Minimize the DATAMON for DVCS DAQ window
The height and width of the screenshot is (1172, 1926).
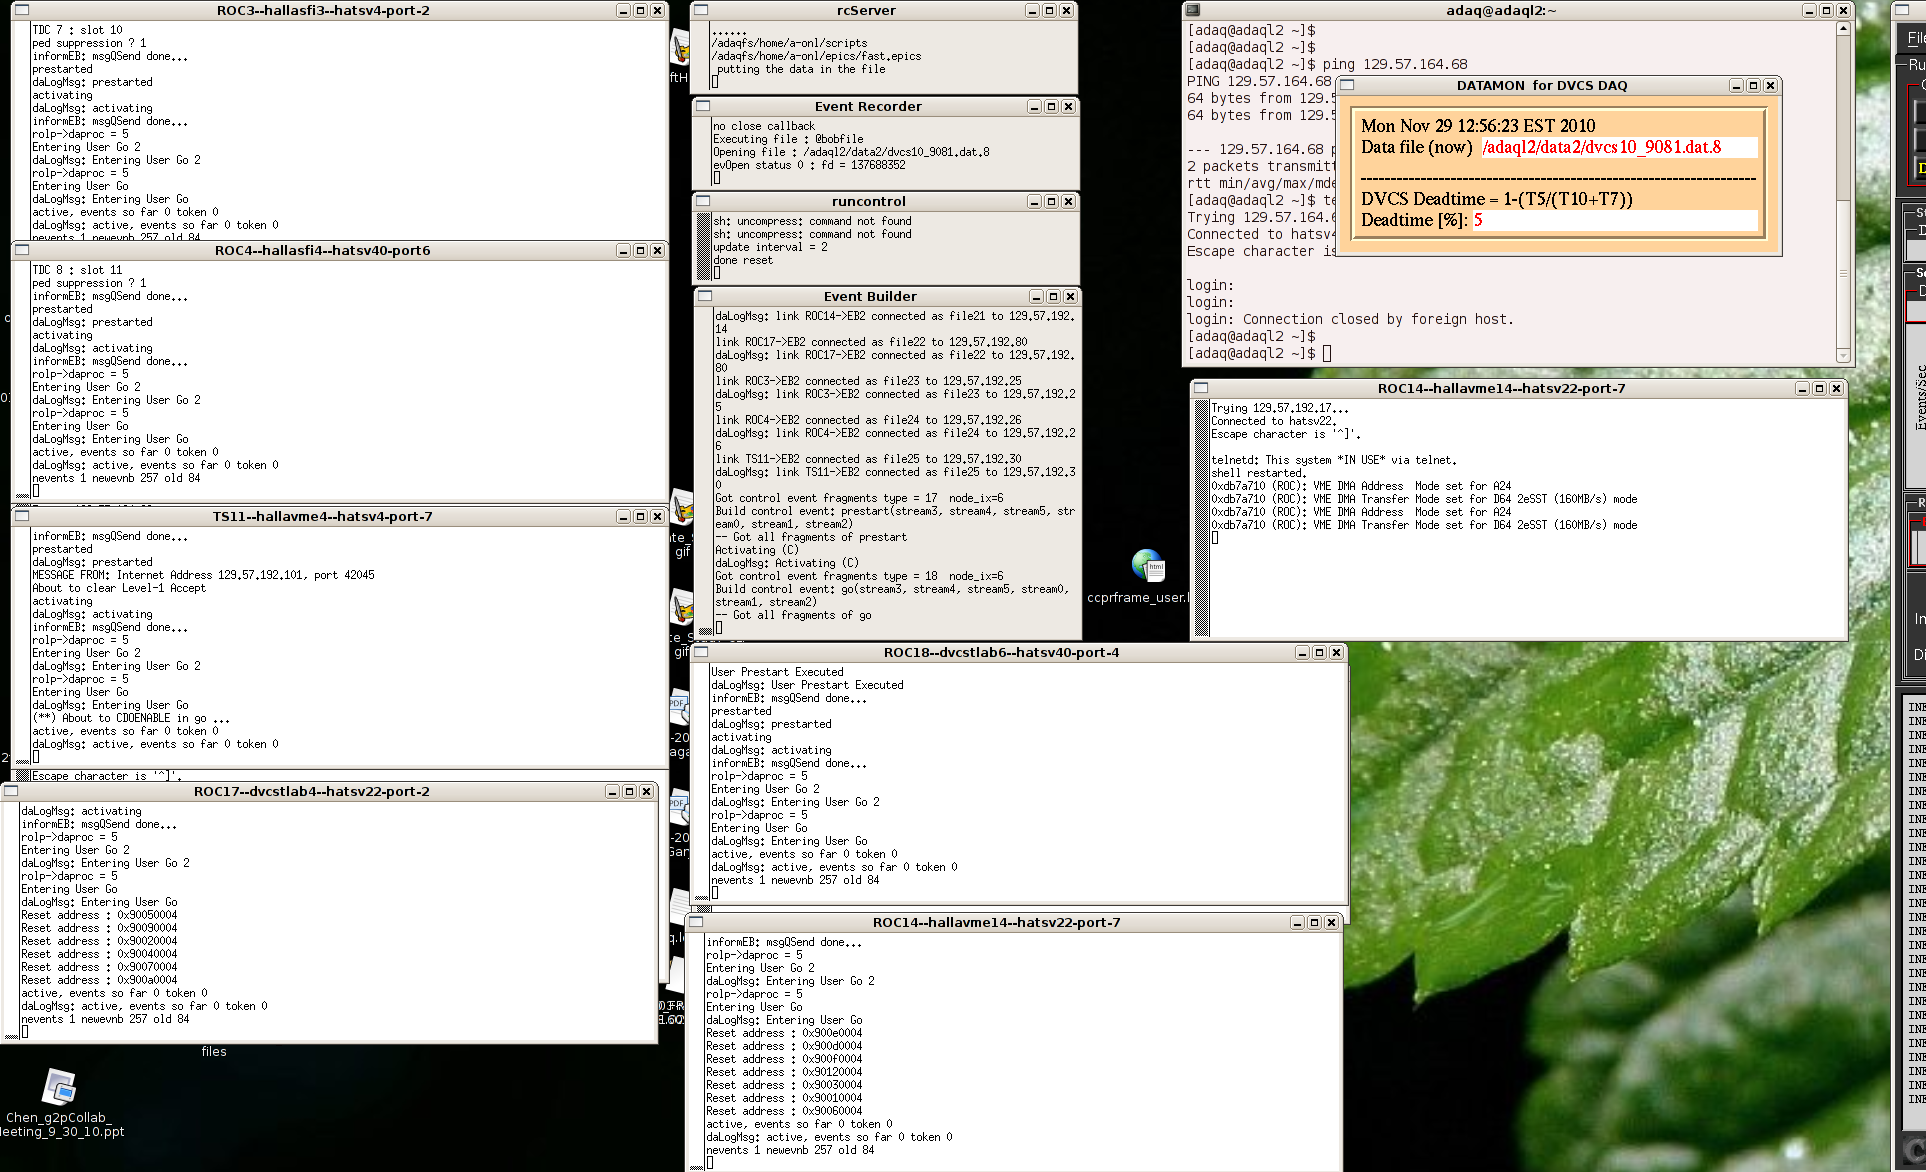click(1736, 85)
